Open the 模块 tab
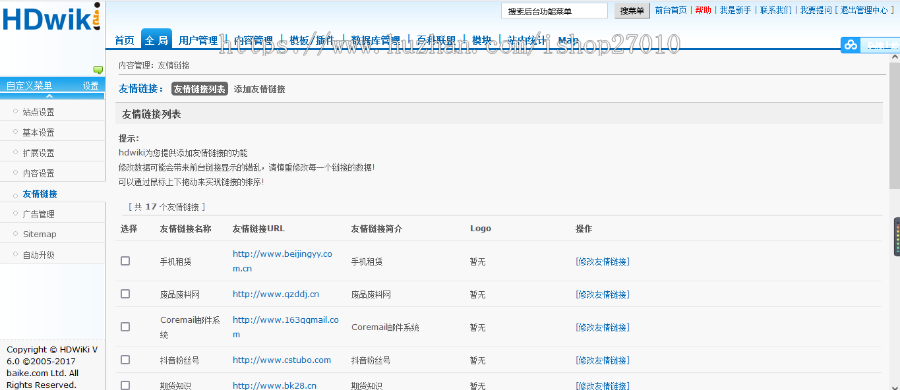Viewport: 900px width, 390px height. click(x=482, y=41)
